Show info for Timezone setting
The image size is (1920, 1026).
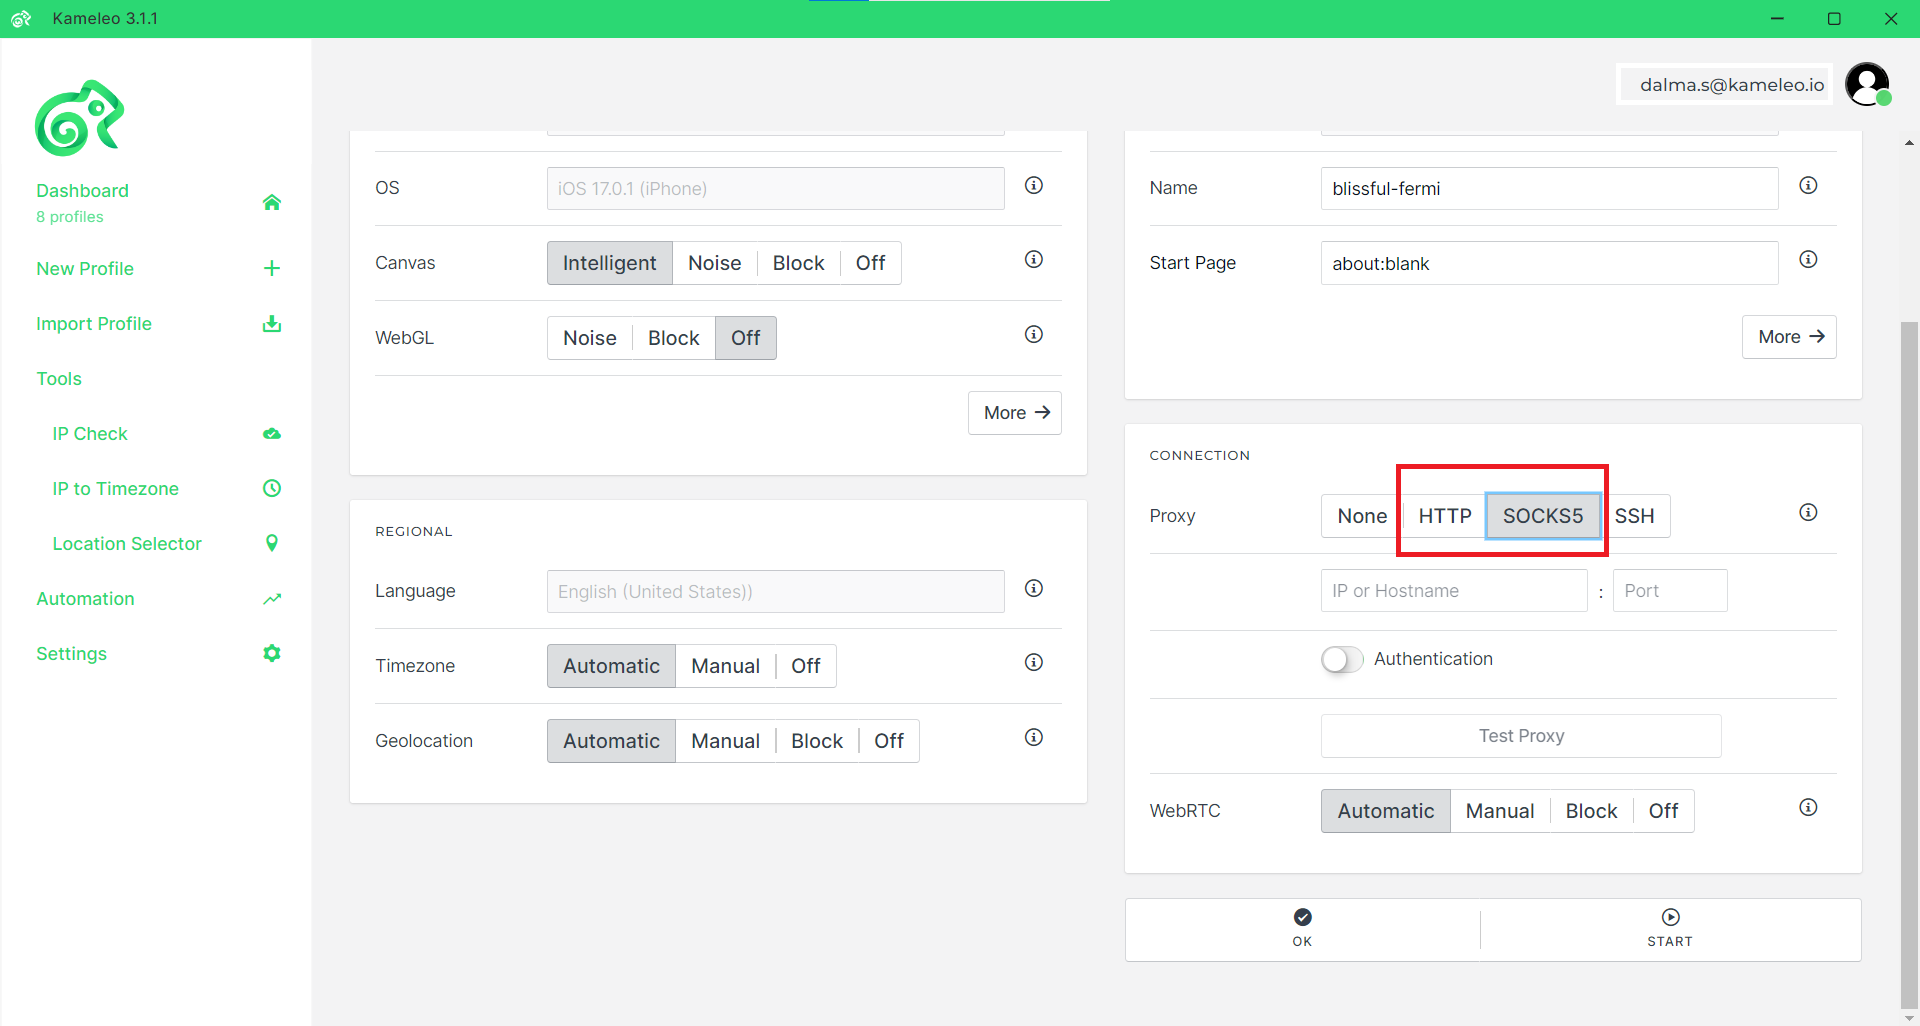(1034, 662)
